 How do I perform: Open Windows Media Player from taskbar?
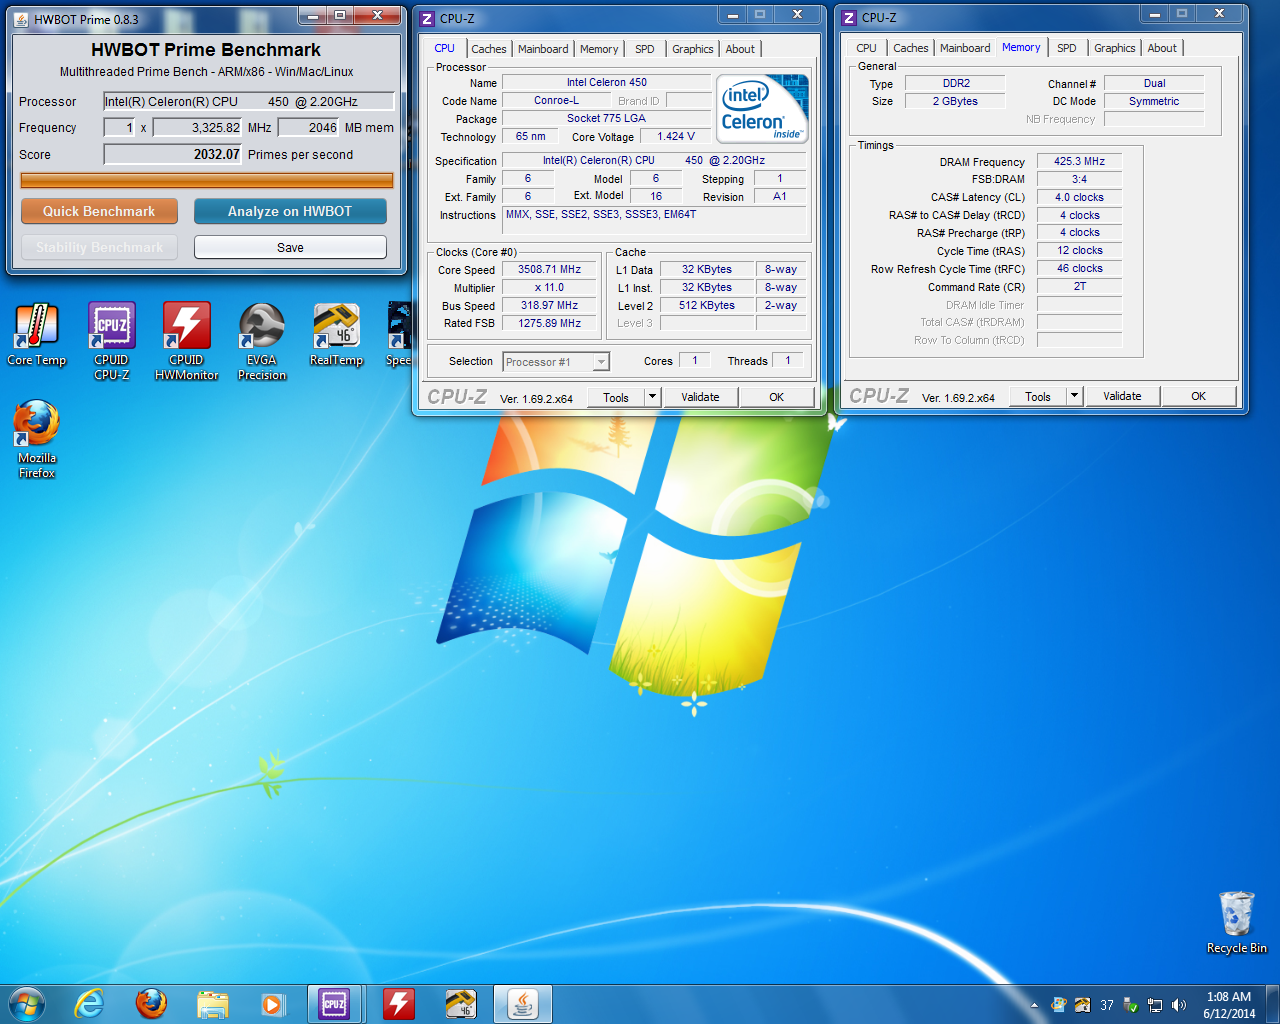[272, 1003]
